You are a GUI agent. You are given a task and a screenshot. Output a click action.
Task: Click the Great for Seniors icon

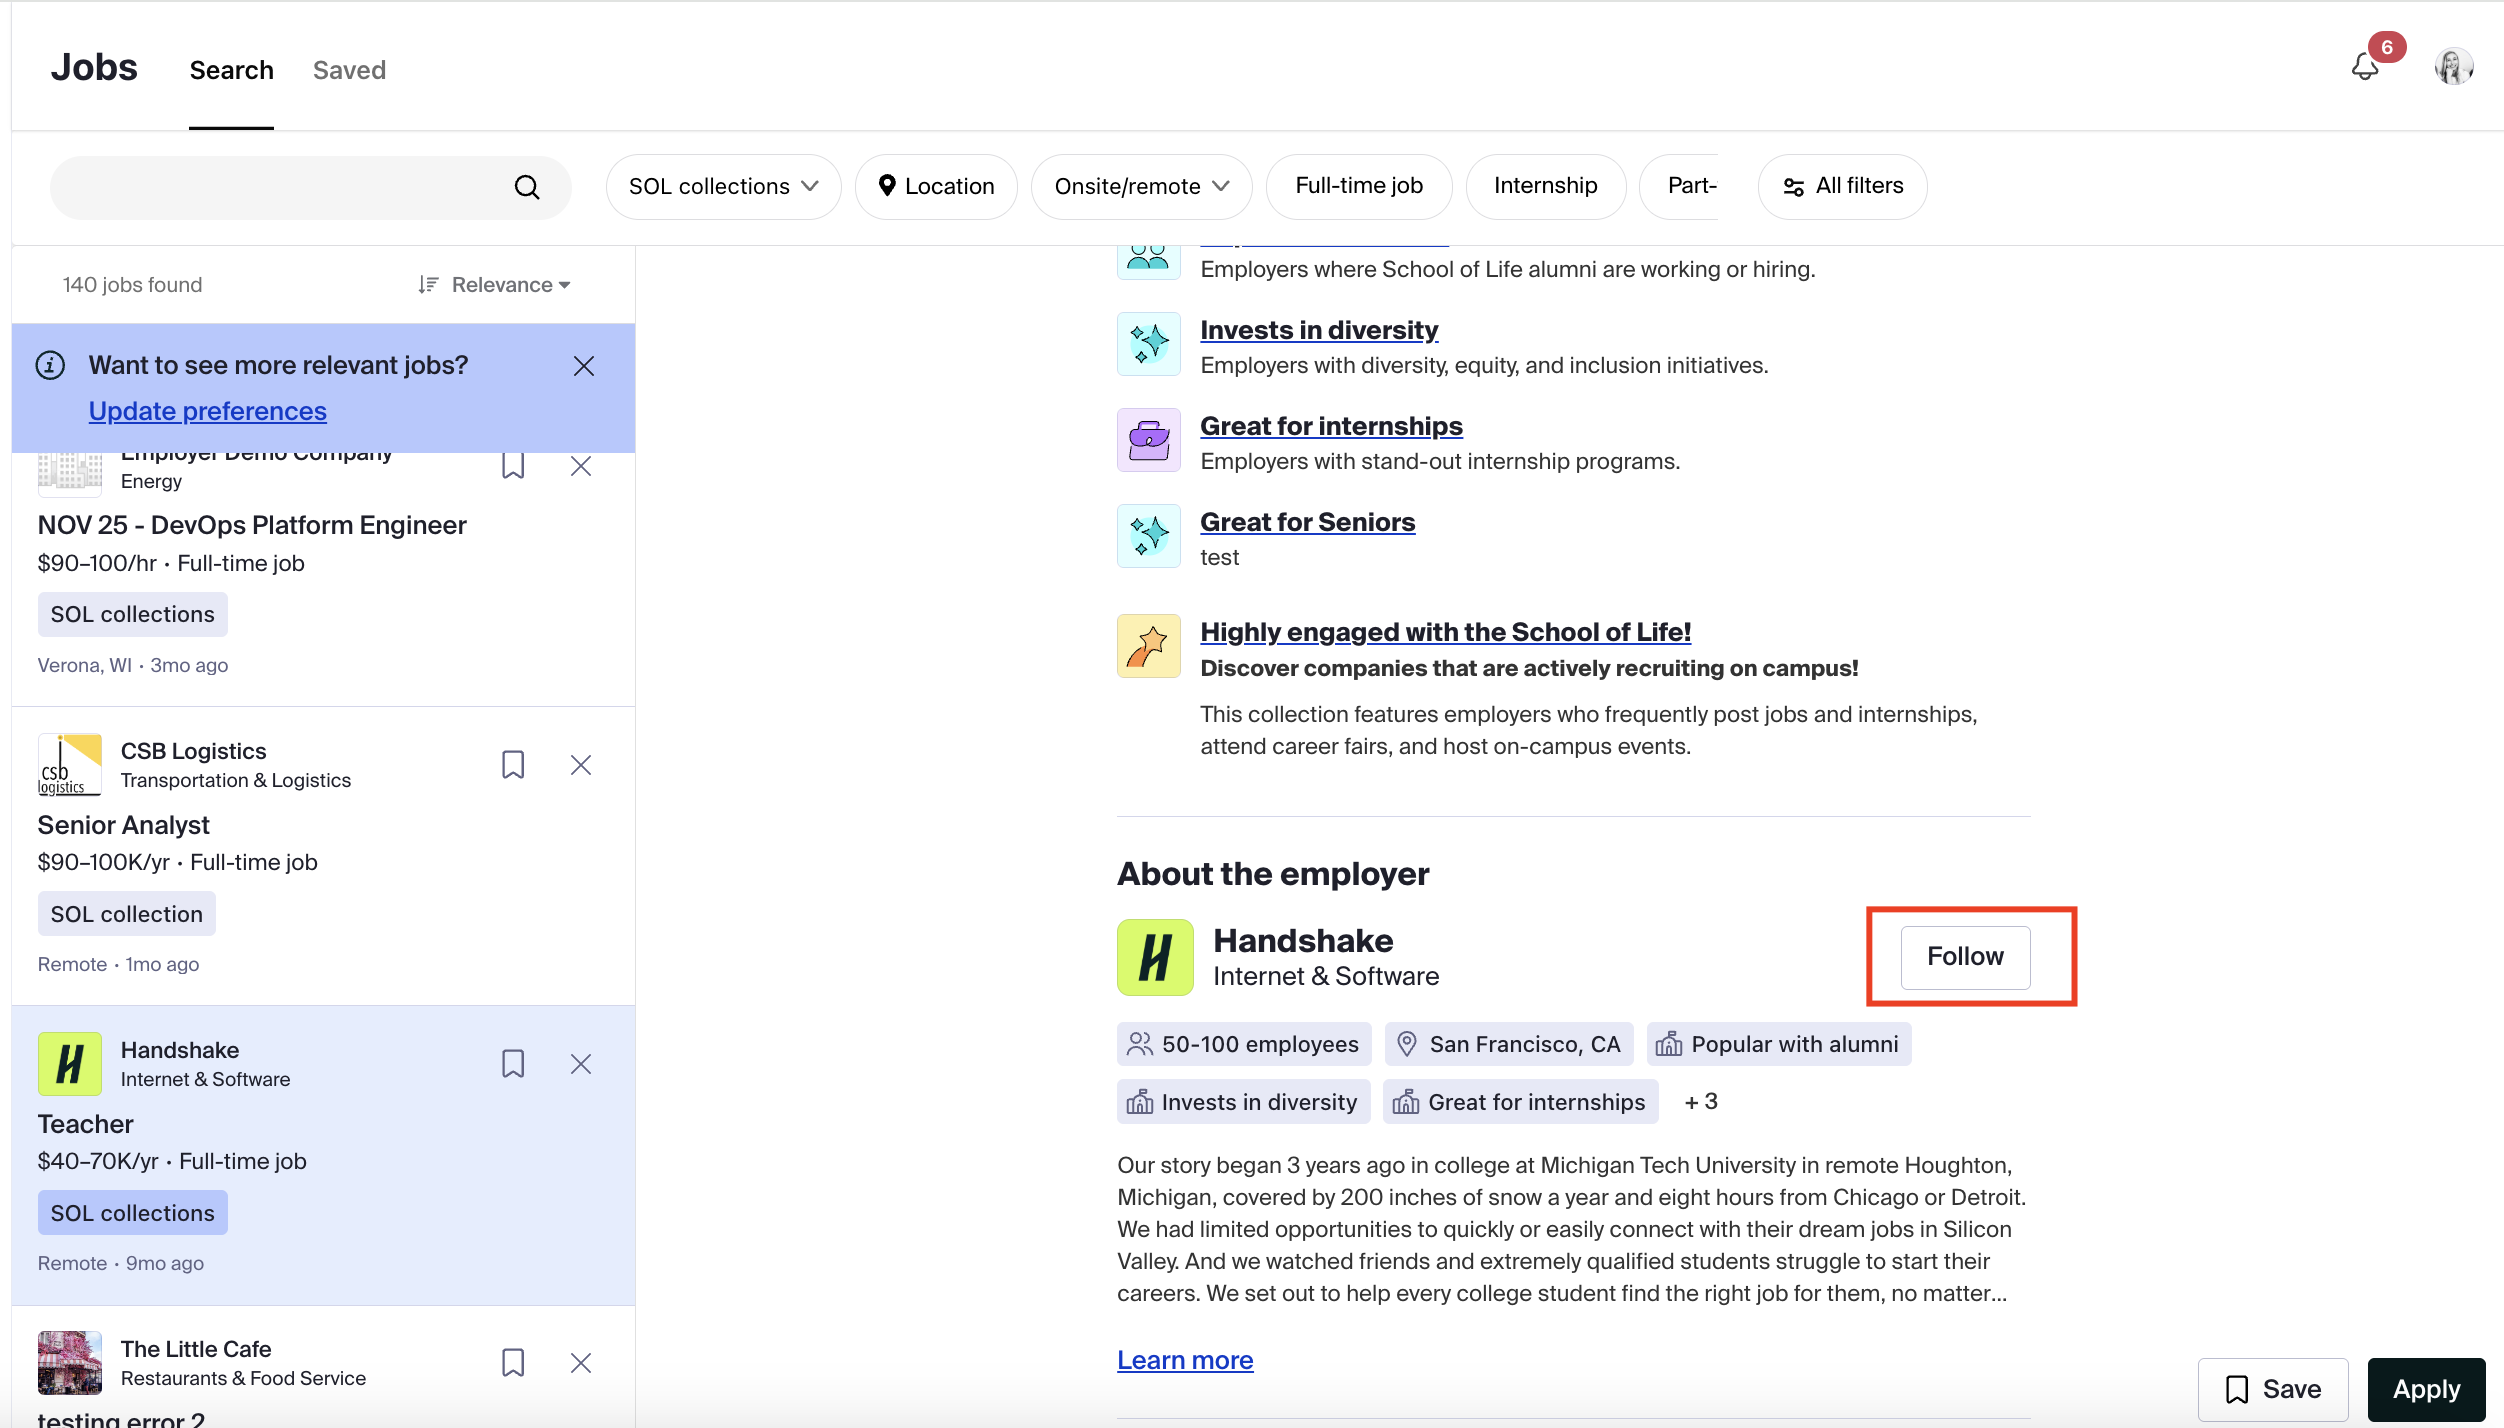[x=1149, y=536]
